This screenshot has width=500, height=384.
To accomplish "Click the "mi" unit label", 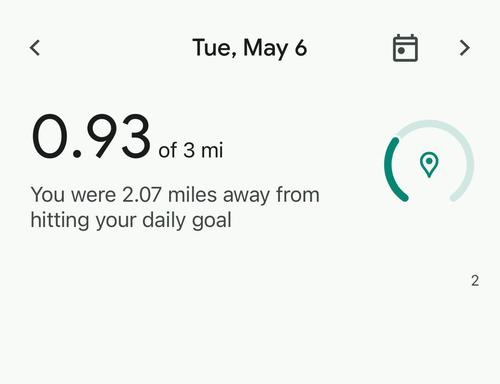I will [x=212, y=150].
